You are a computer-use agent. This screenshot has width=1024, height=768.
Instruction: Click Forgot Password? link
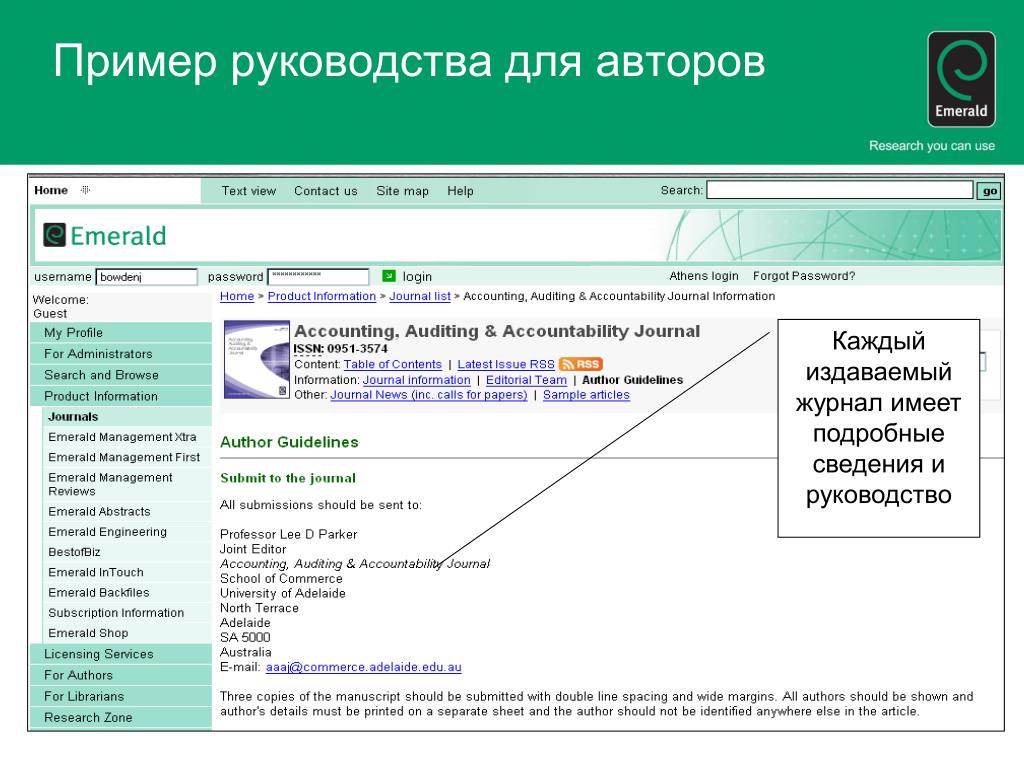click(x=804, y=276)
